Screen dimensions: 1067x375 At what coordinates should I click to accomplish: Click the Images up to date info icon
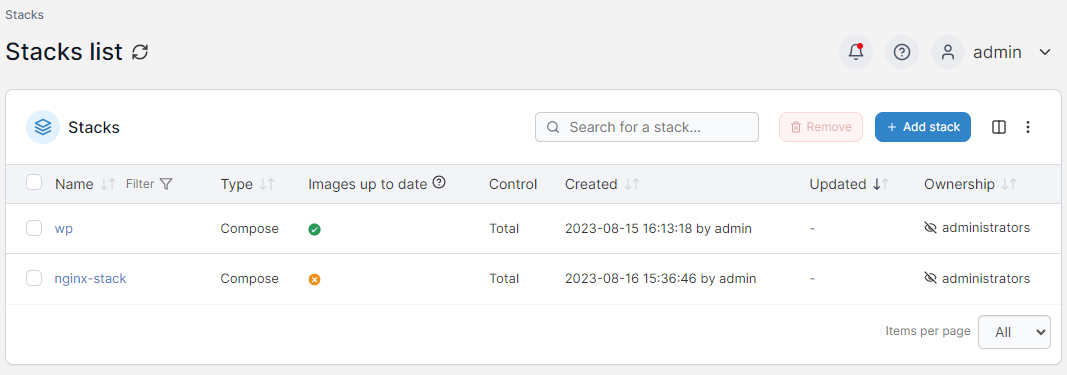[440, 182]
